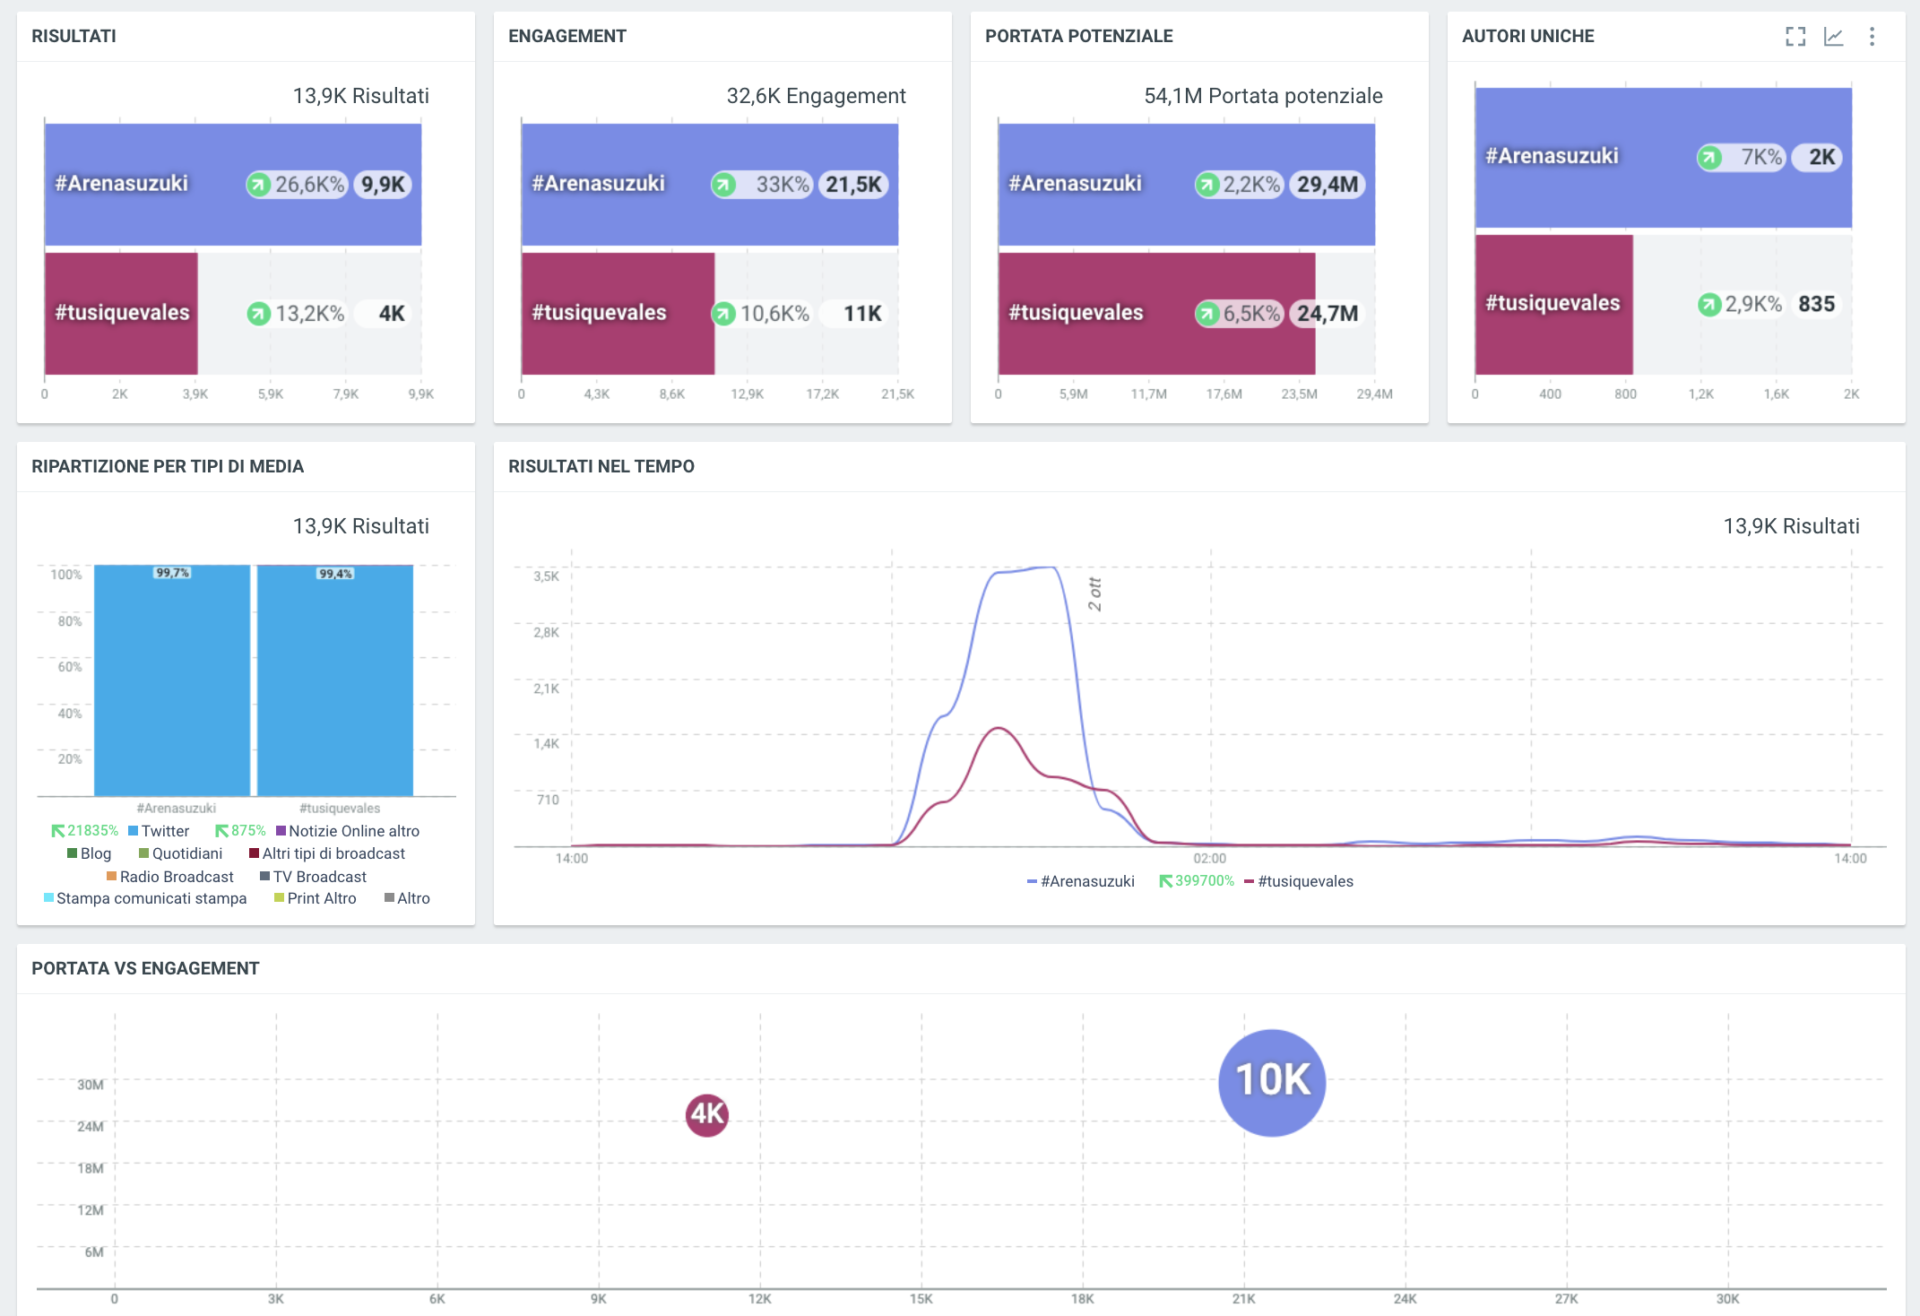The image size is (1920, 1316).
Task: Toggle Quotidiani legend entry
Action: tap(181, 854)
